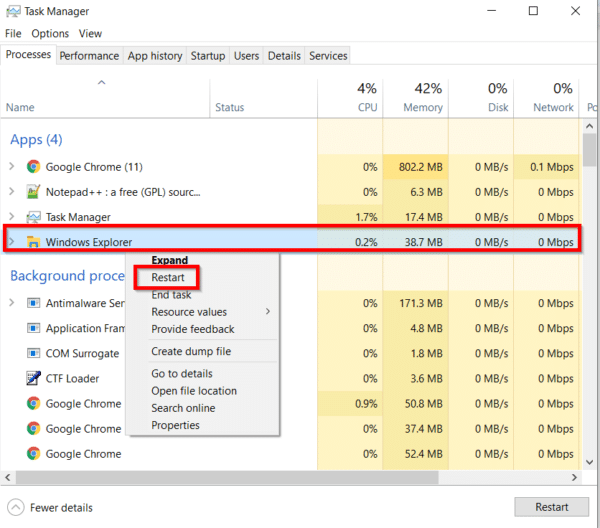Click the Notepad++ app icon

tap(33, 192)
